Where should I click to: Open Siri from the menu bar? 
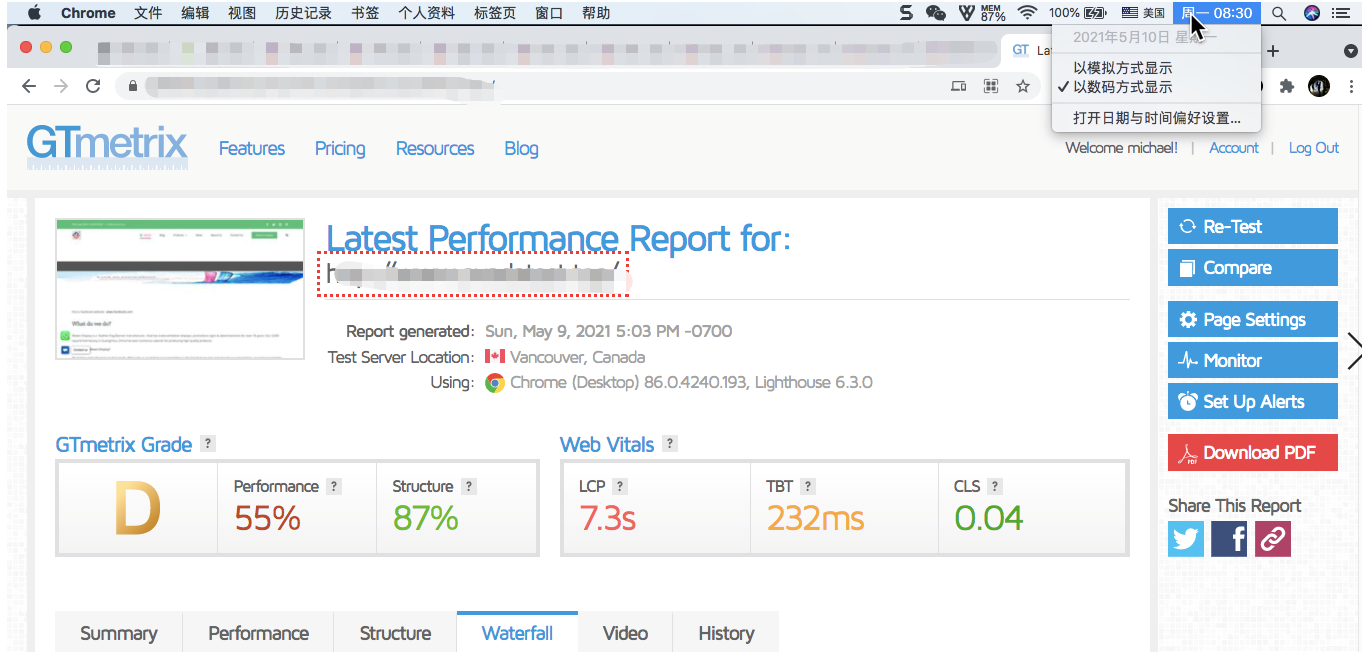coord(1312,13)
